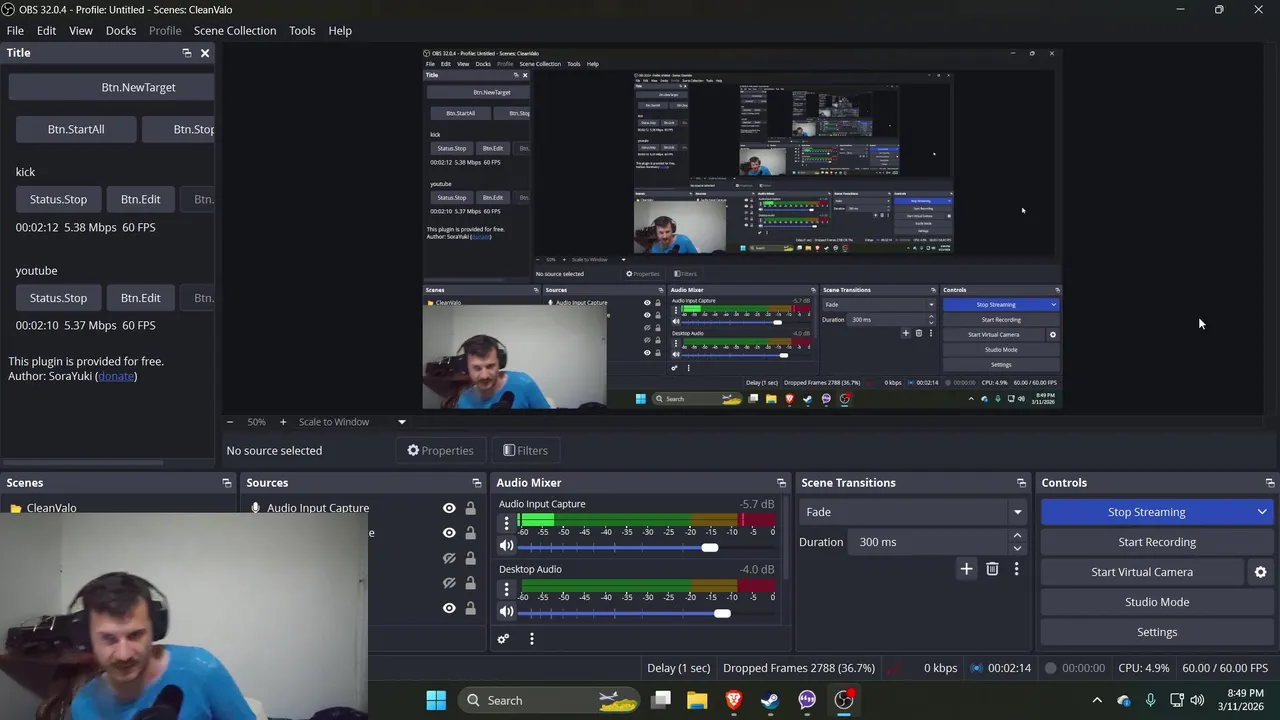Open Audio Mixer menu three dots at bottom

pos(532,639)
